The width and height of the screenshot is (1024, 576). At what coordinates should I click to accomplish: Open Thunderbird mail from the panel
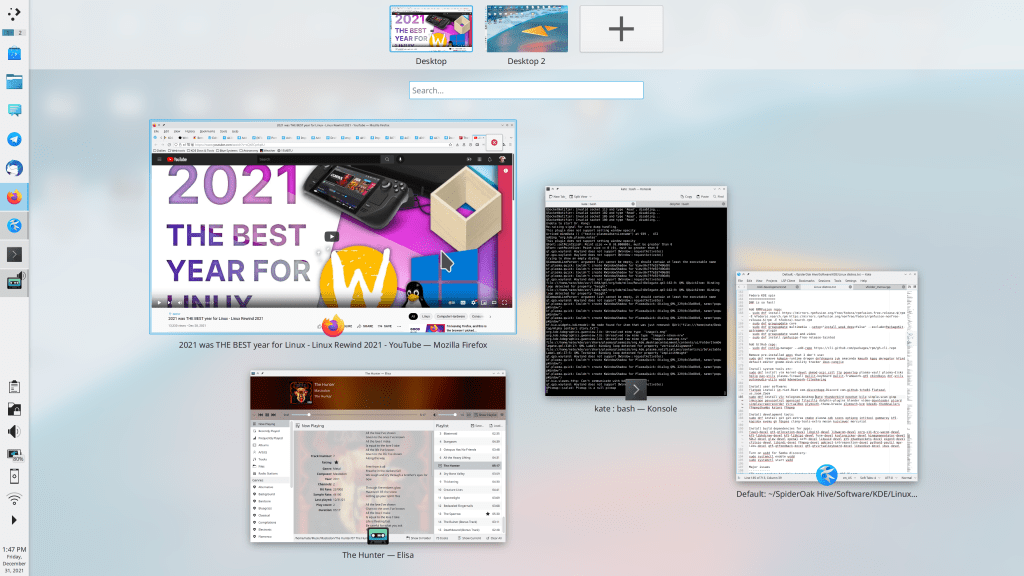tap(14, 168)
